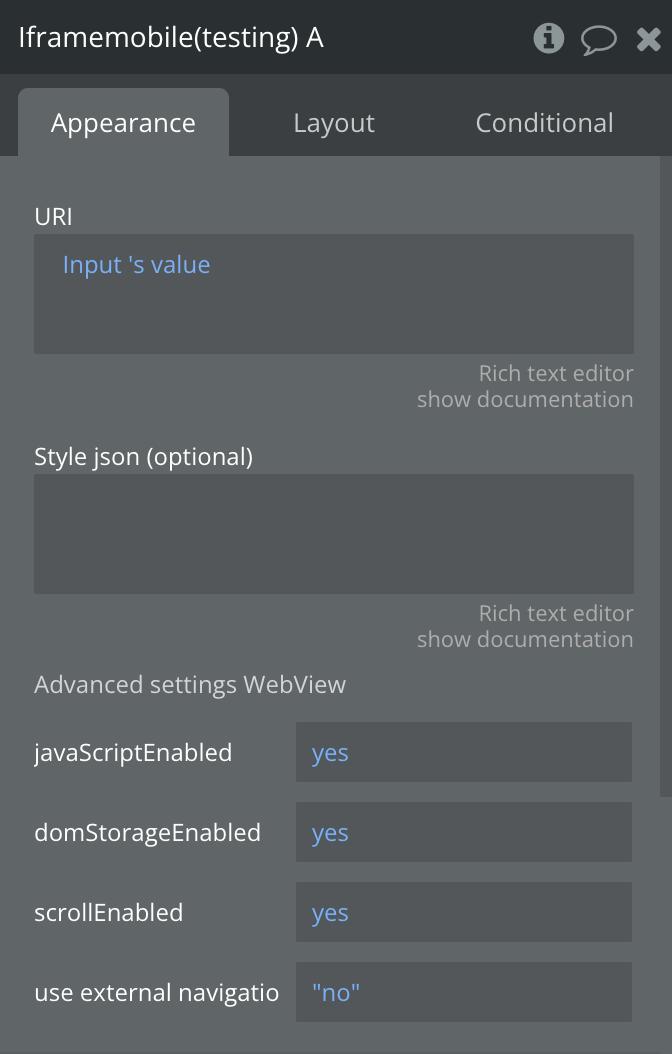
Task: Open the element info icon
Action: pyautogui.click(x=548, y=39)
